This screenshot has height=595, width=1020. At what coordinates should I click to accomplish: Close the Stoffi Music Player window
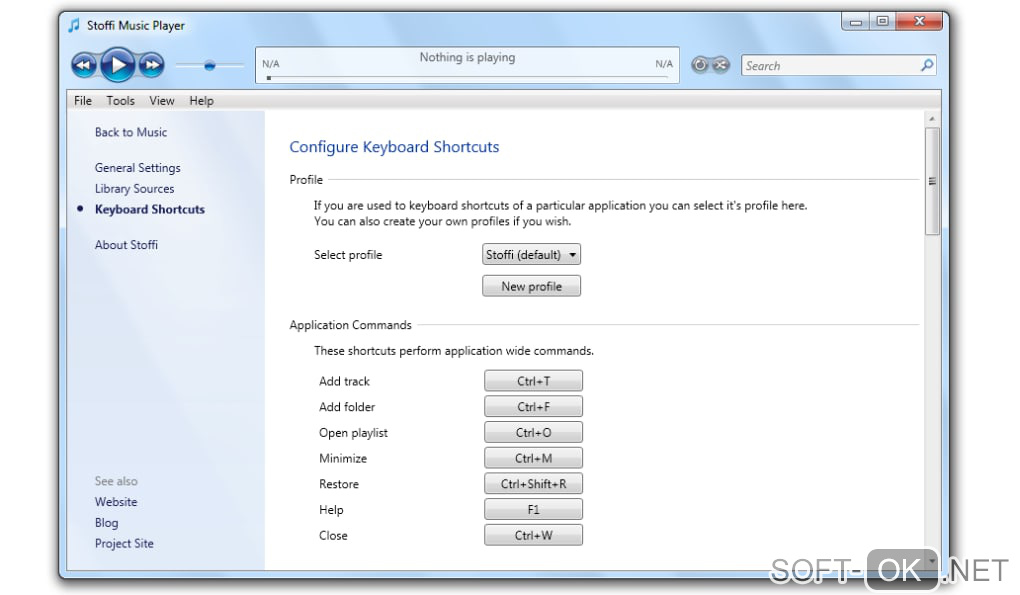(x=919, y=22)
